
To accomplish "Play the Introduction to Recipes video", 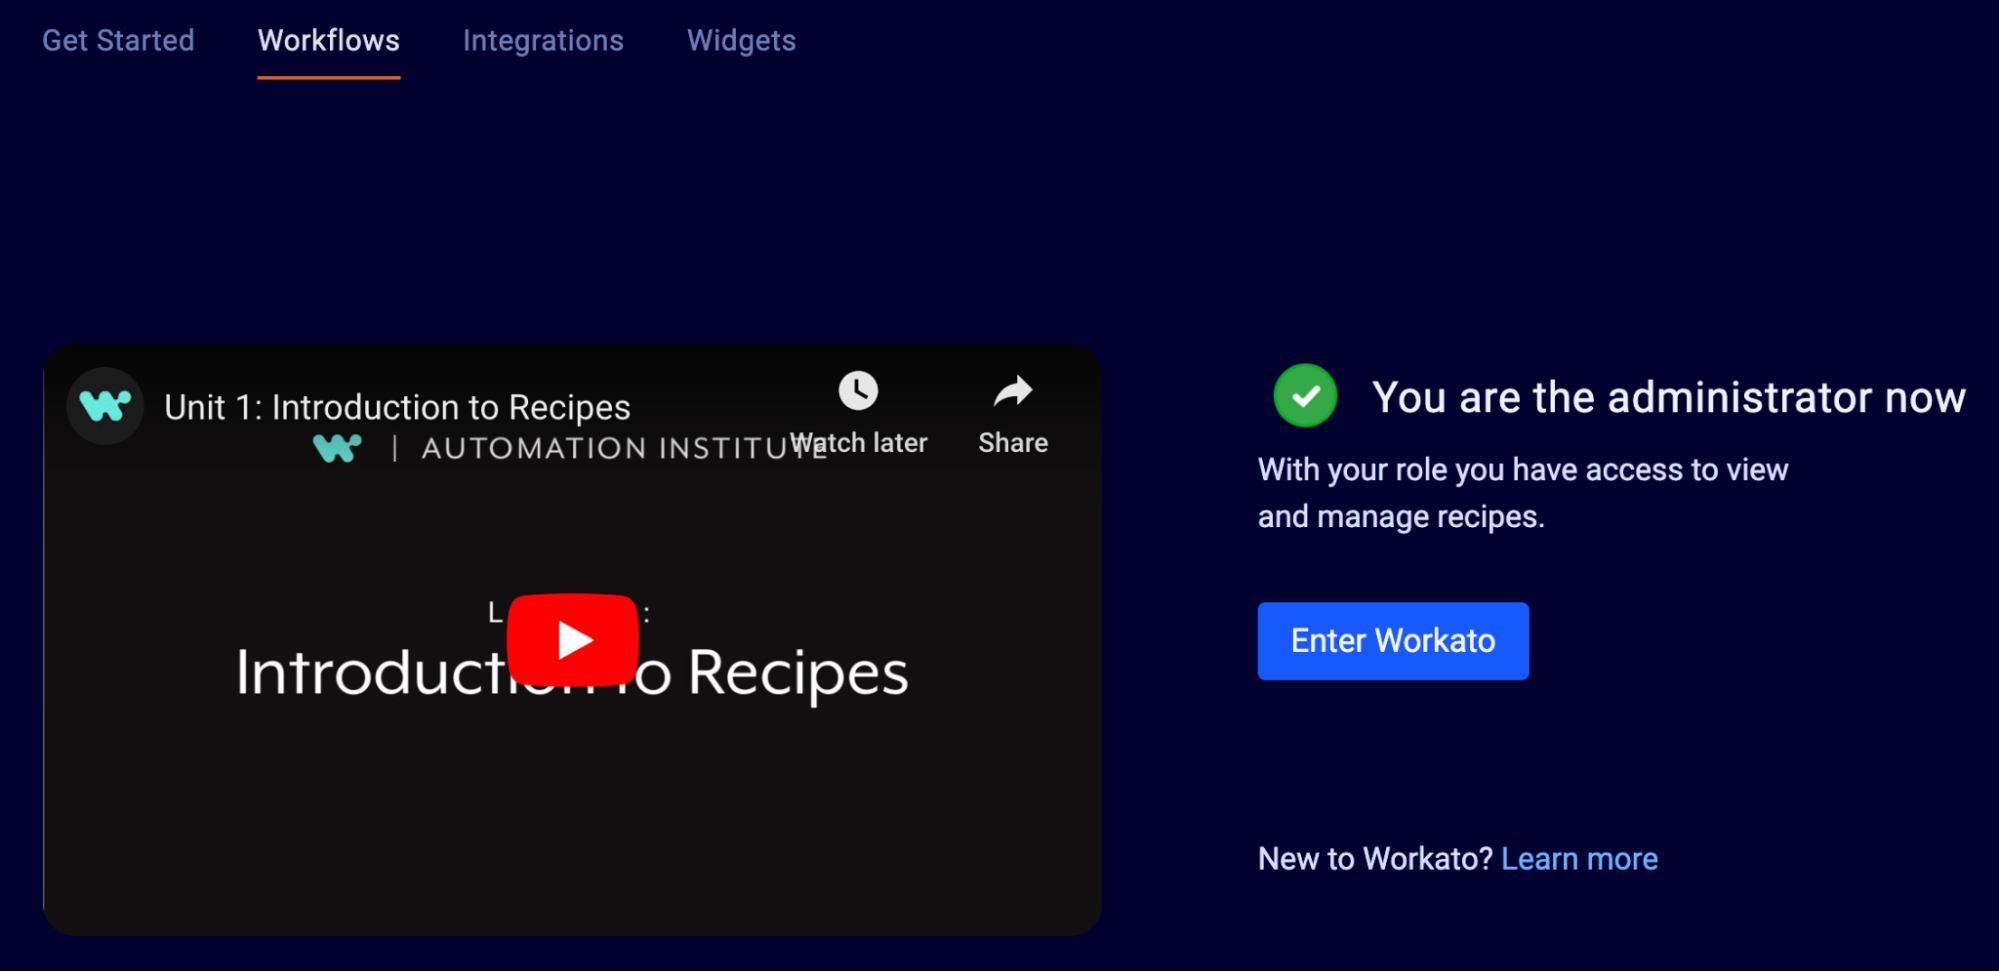I will click(x=573, y=640).
